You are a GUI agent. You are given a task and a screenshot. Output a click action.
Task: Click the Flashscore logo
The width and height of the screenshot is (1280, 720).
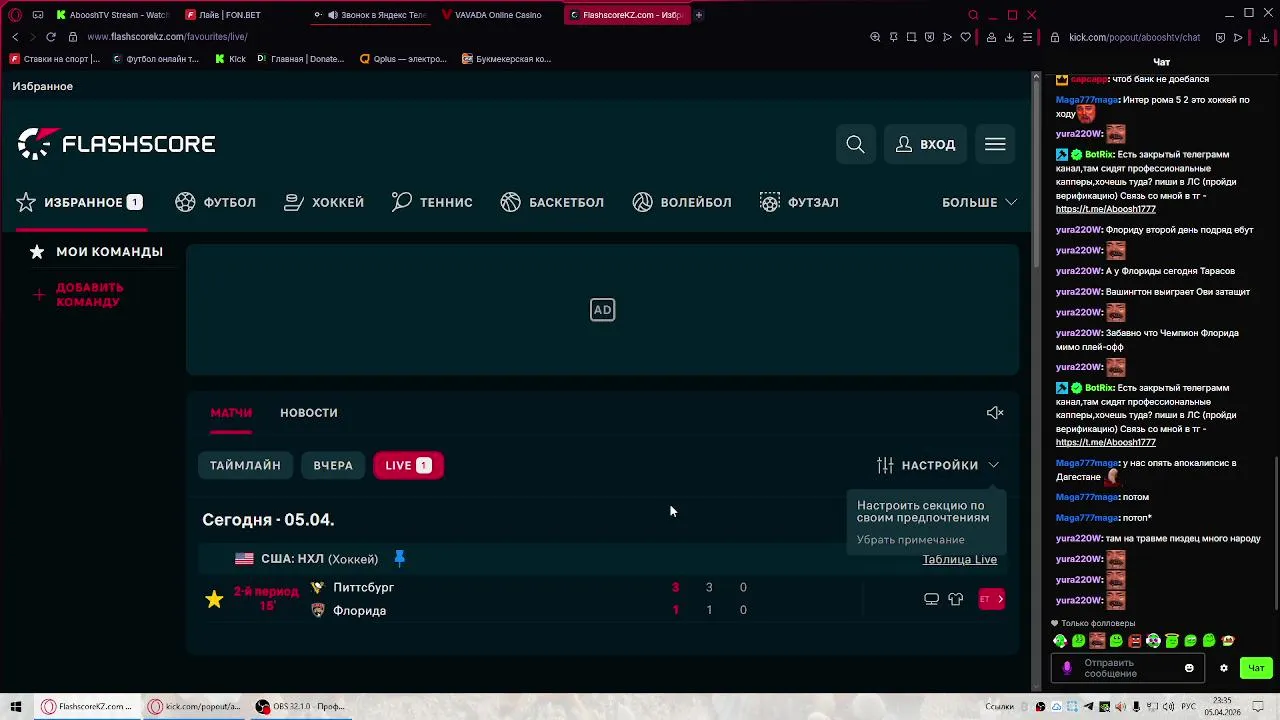coord(116,144)
